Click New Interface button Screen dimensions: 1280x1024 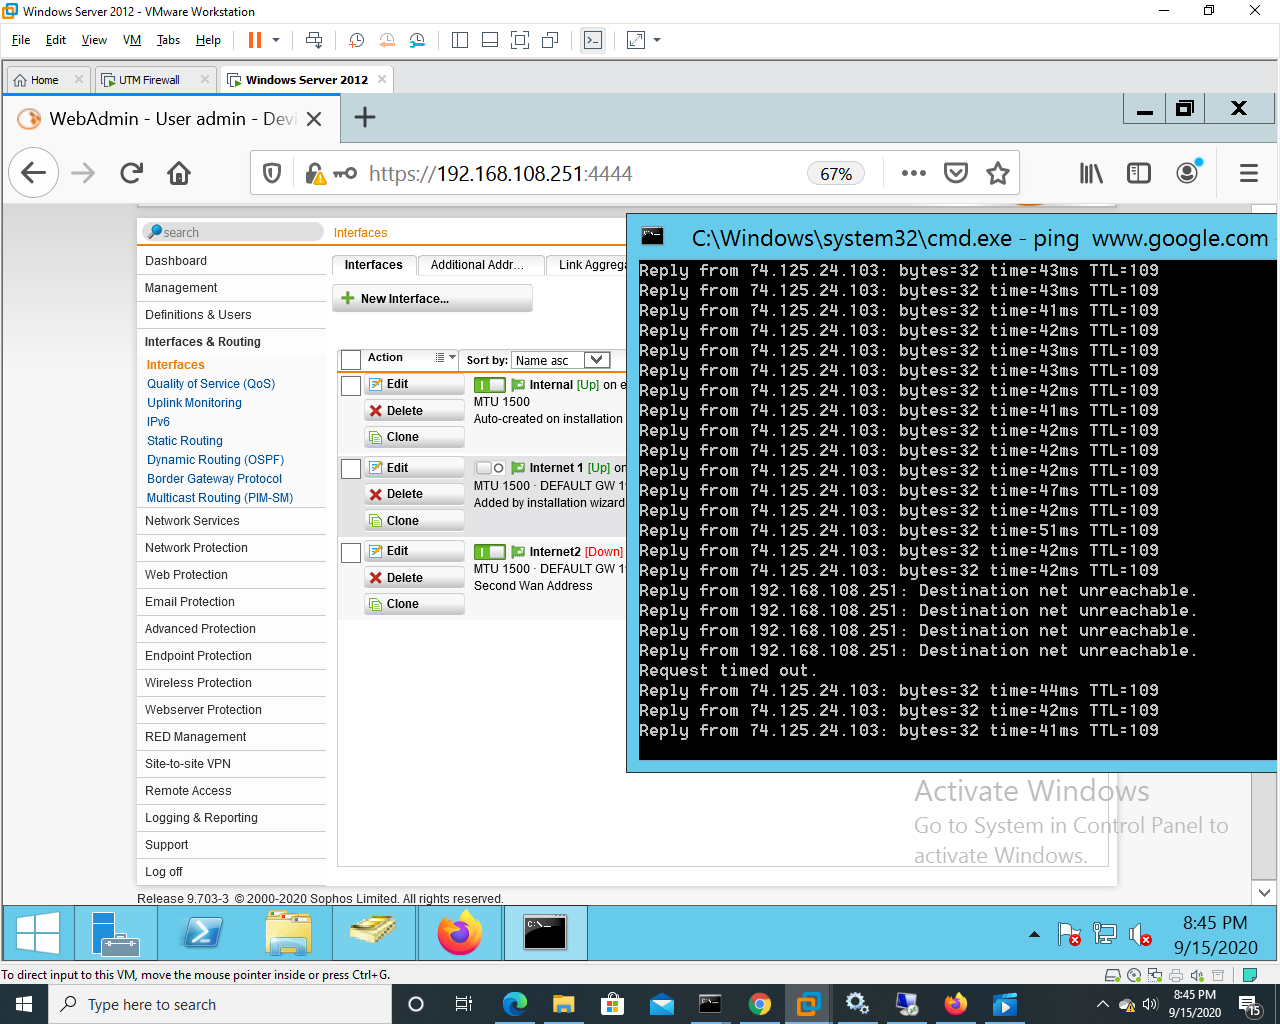432,298
